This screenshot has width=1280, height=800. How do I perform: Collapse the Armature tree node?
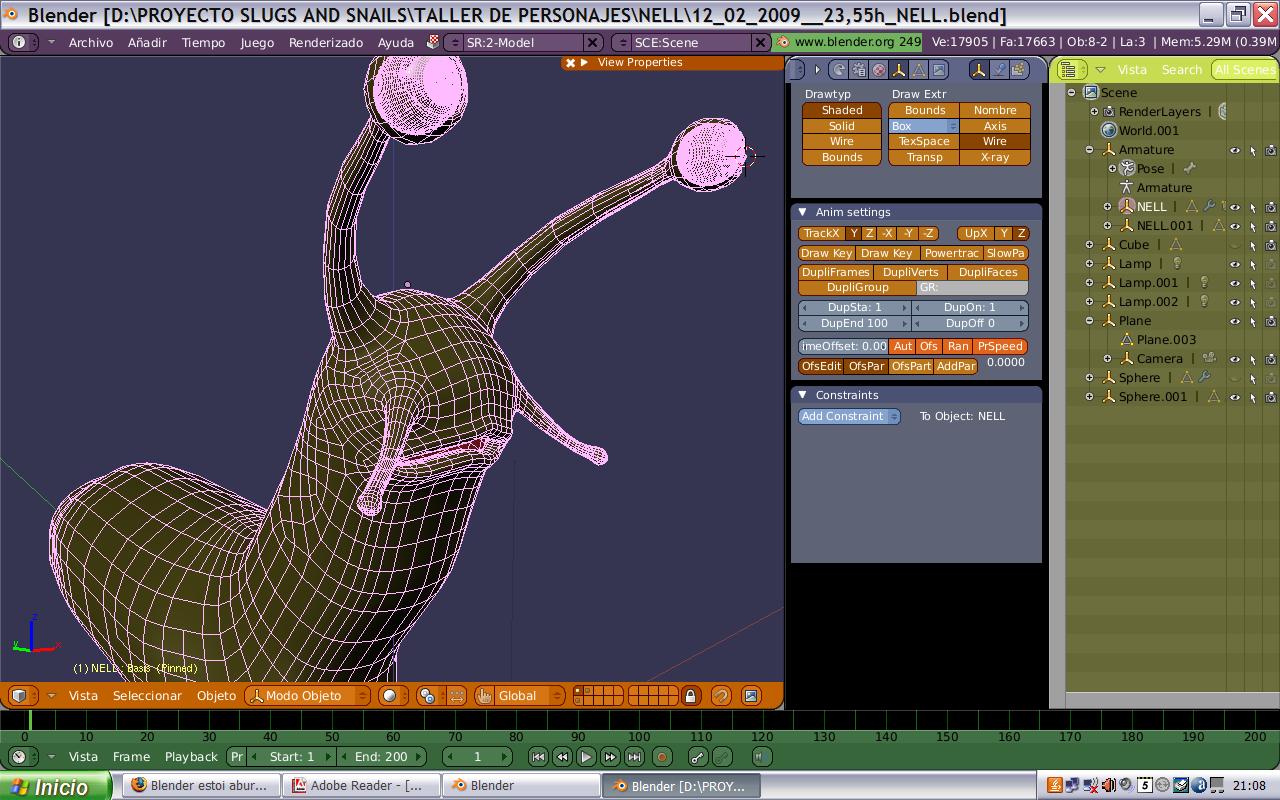click(1089, 149)
